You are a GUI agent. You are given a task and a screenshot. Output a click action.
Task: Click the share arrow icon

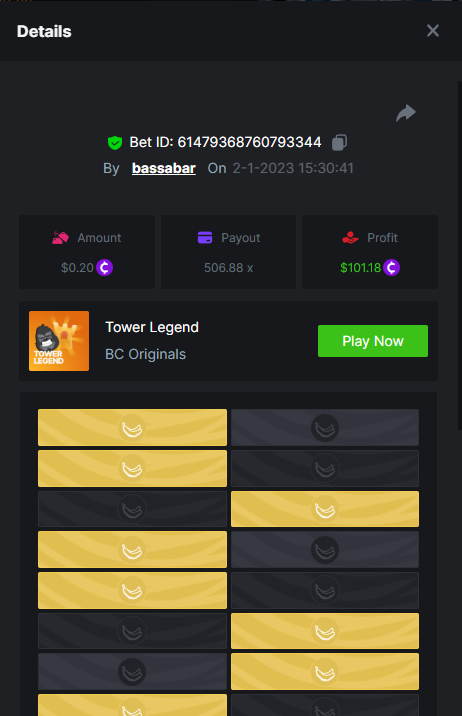(406, 113)
